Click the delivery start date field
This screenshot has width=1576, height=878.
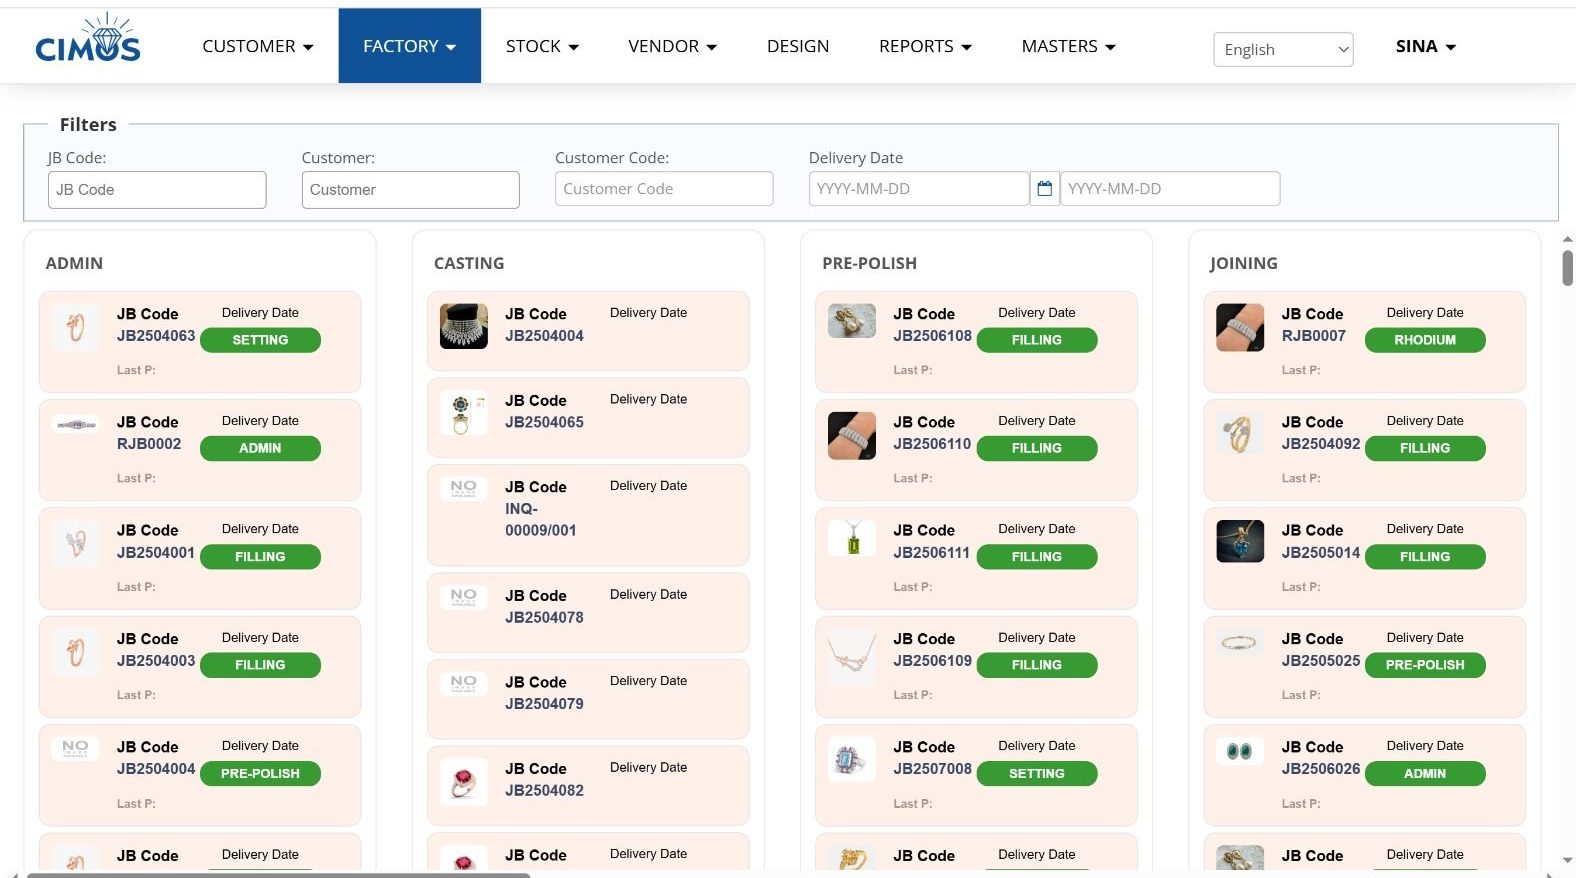[x=919, y=189]
